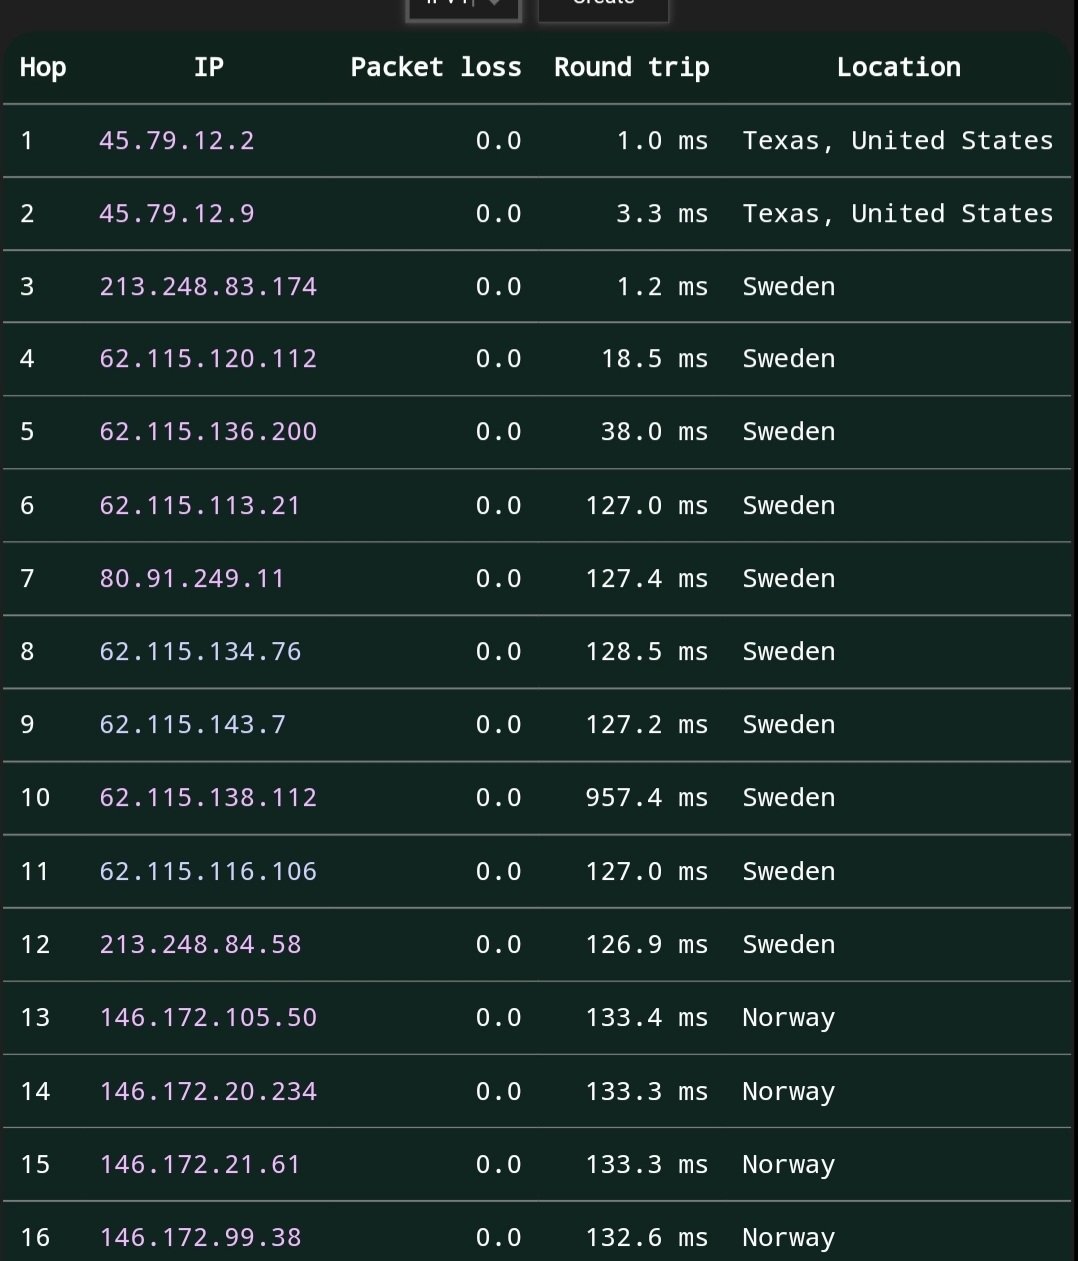Open the 62.115.136.200 IP link
The width and height of the screenshot is (1078, 1261).
(208, 432)
